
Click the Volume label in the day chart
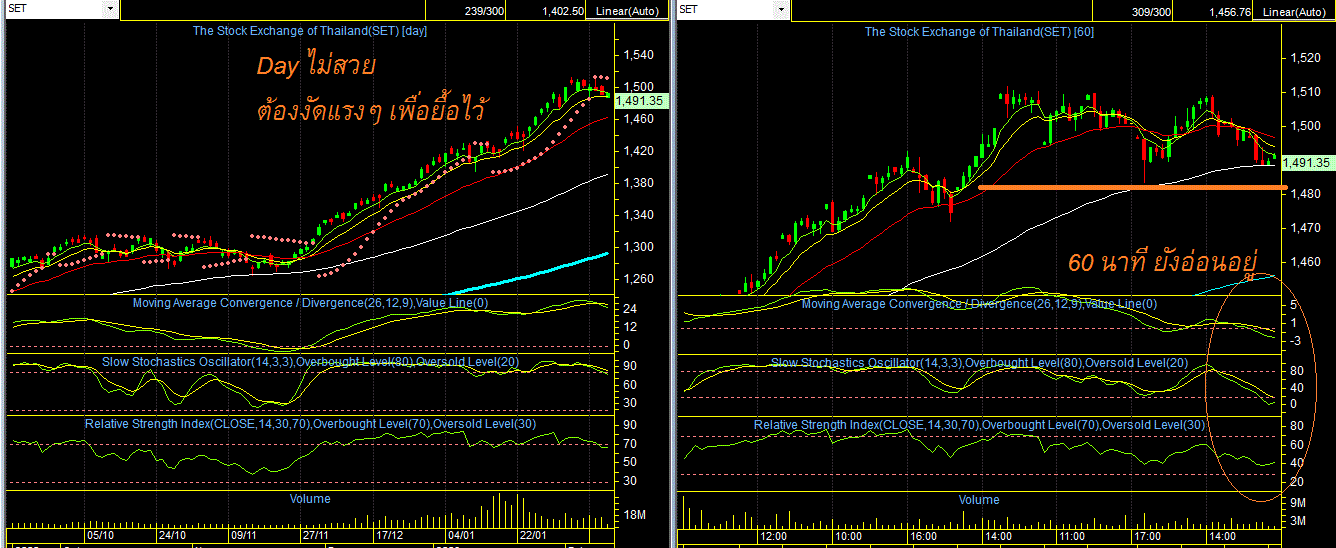pyautogui.click(x=310, y=498)
